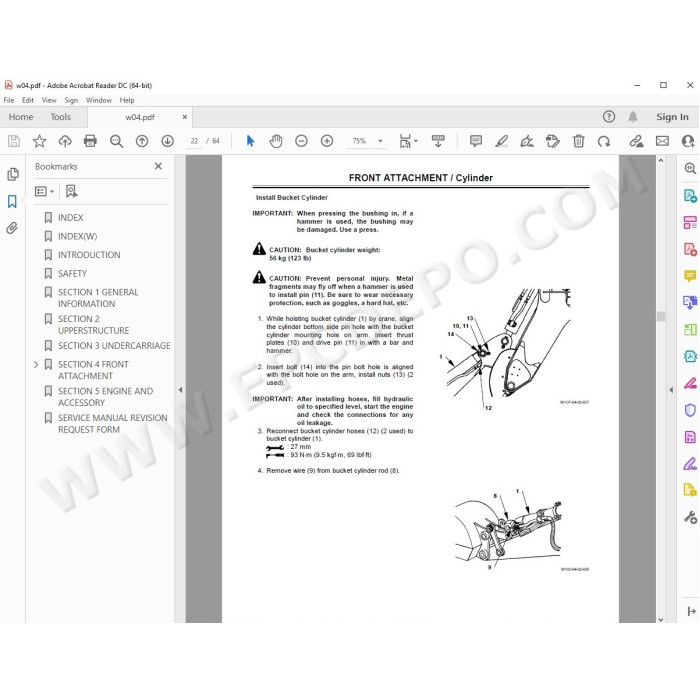Image resolution: width=700 pixels, height=700 pixels.
Task: Open SECTION 3 UNDERCARRIAGE bookmark
Action: click(114, 346)
